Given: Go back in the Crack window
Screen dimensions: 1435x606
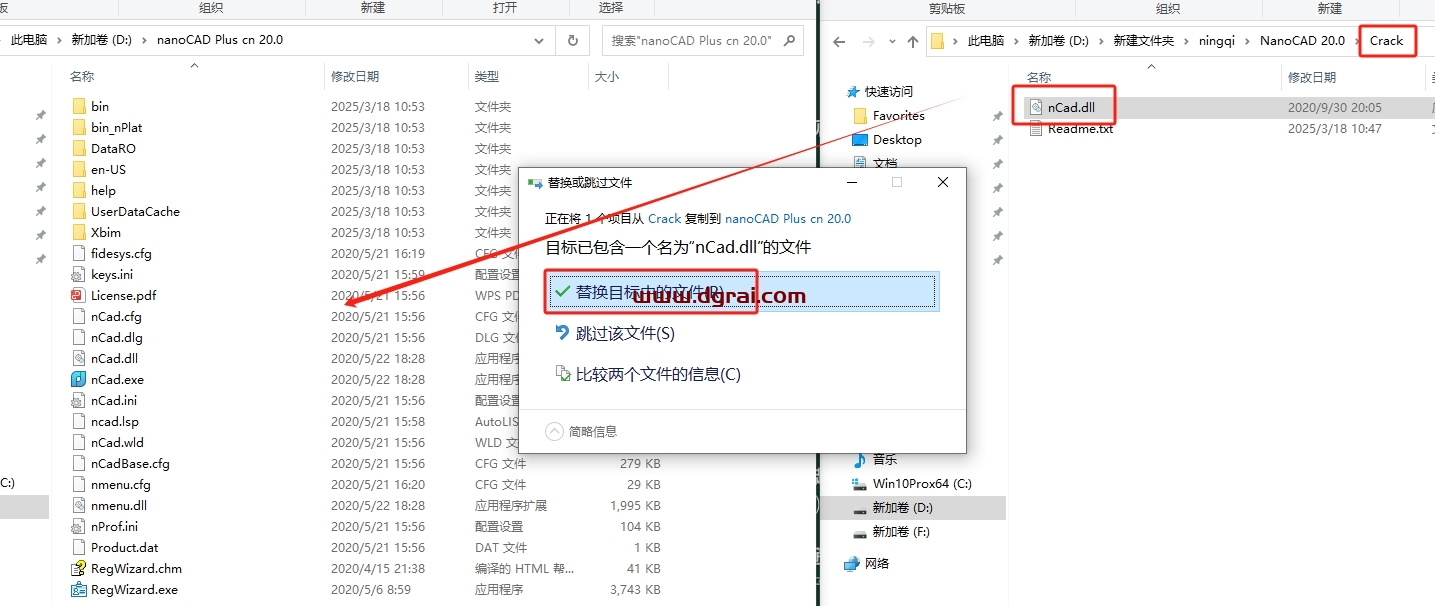Looking at the screenshot, I should tap(839, 42).
